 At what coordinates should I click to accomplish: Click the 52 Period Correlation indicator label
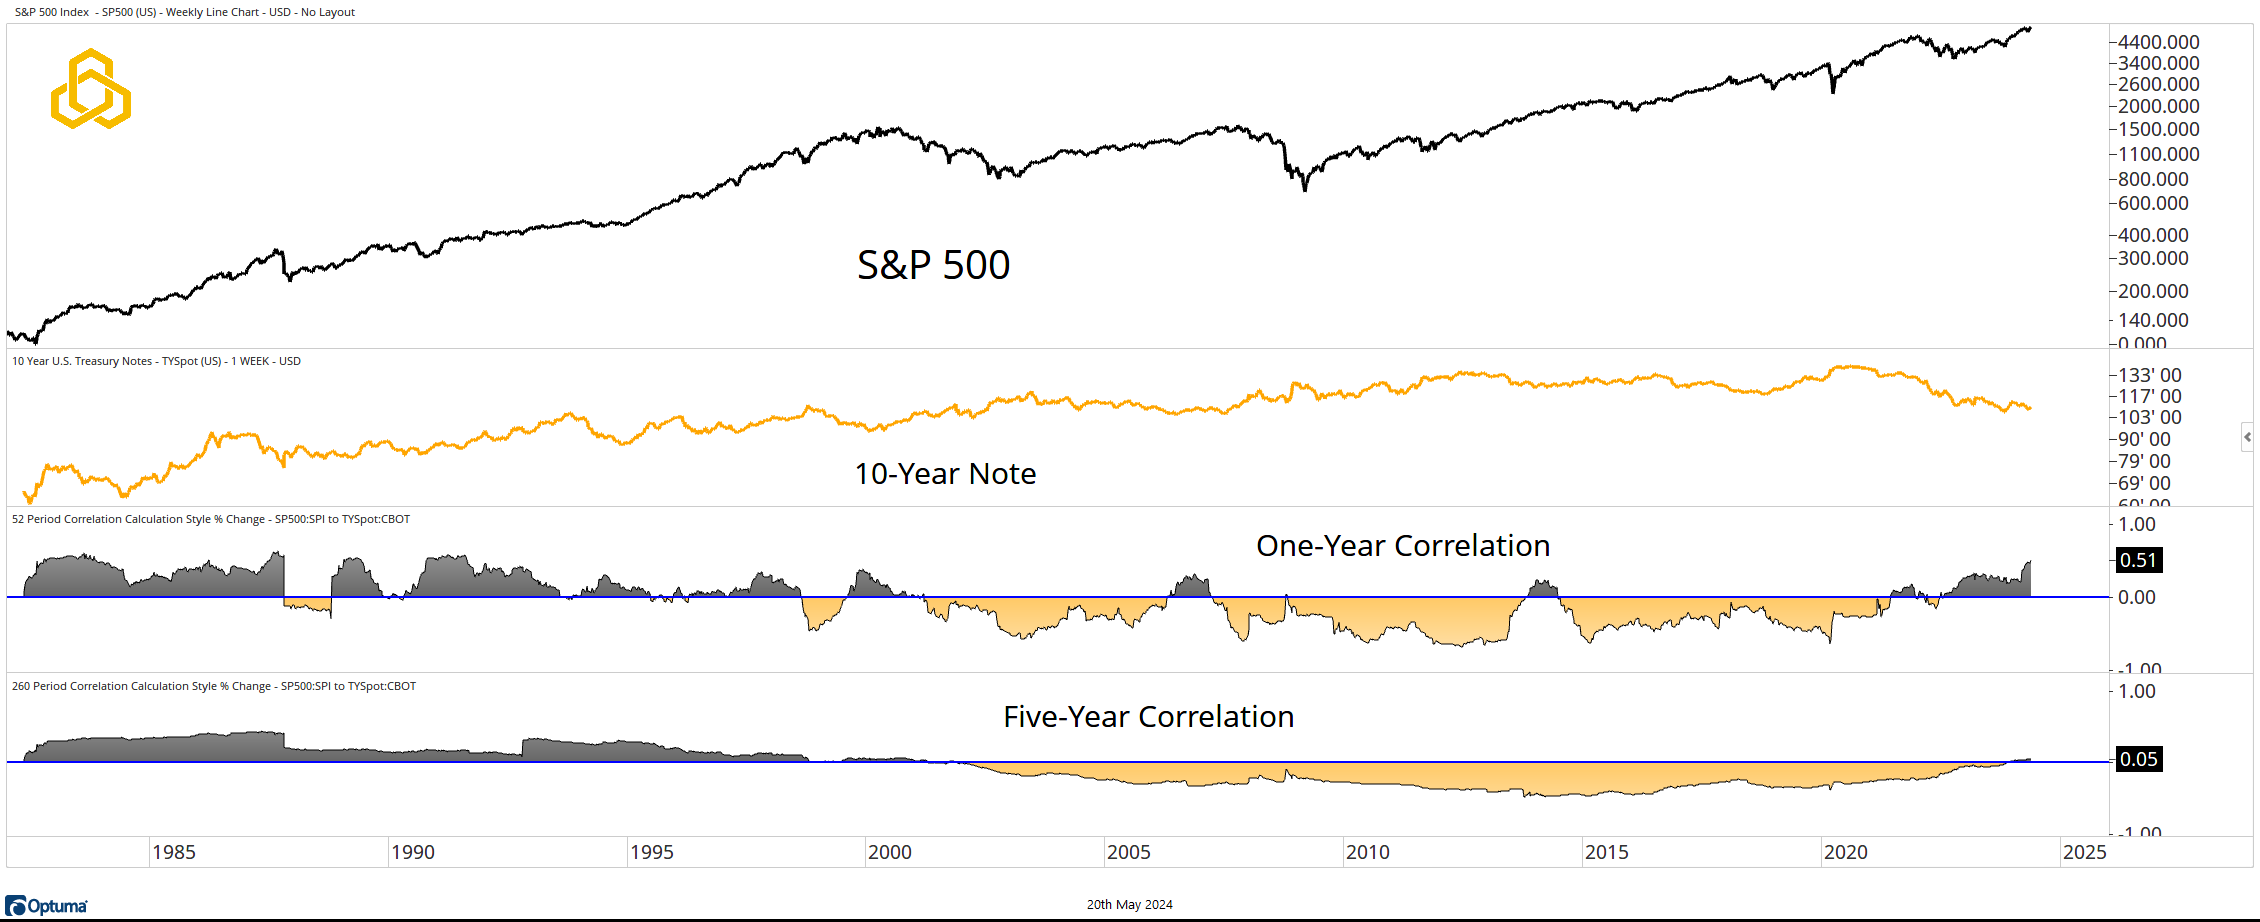tap(210, 519)
